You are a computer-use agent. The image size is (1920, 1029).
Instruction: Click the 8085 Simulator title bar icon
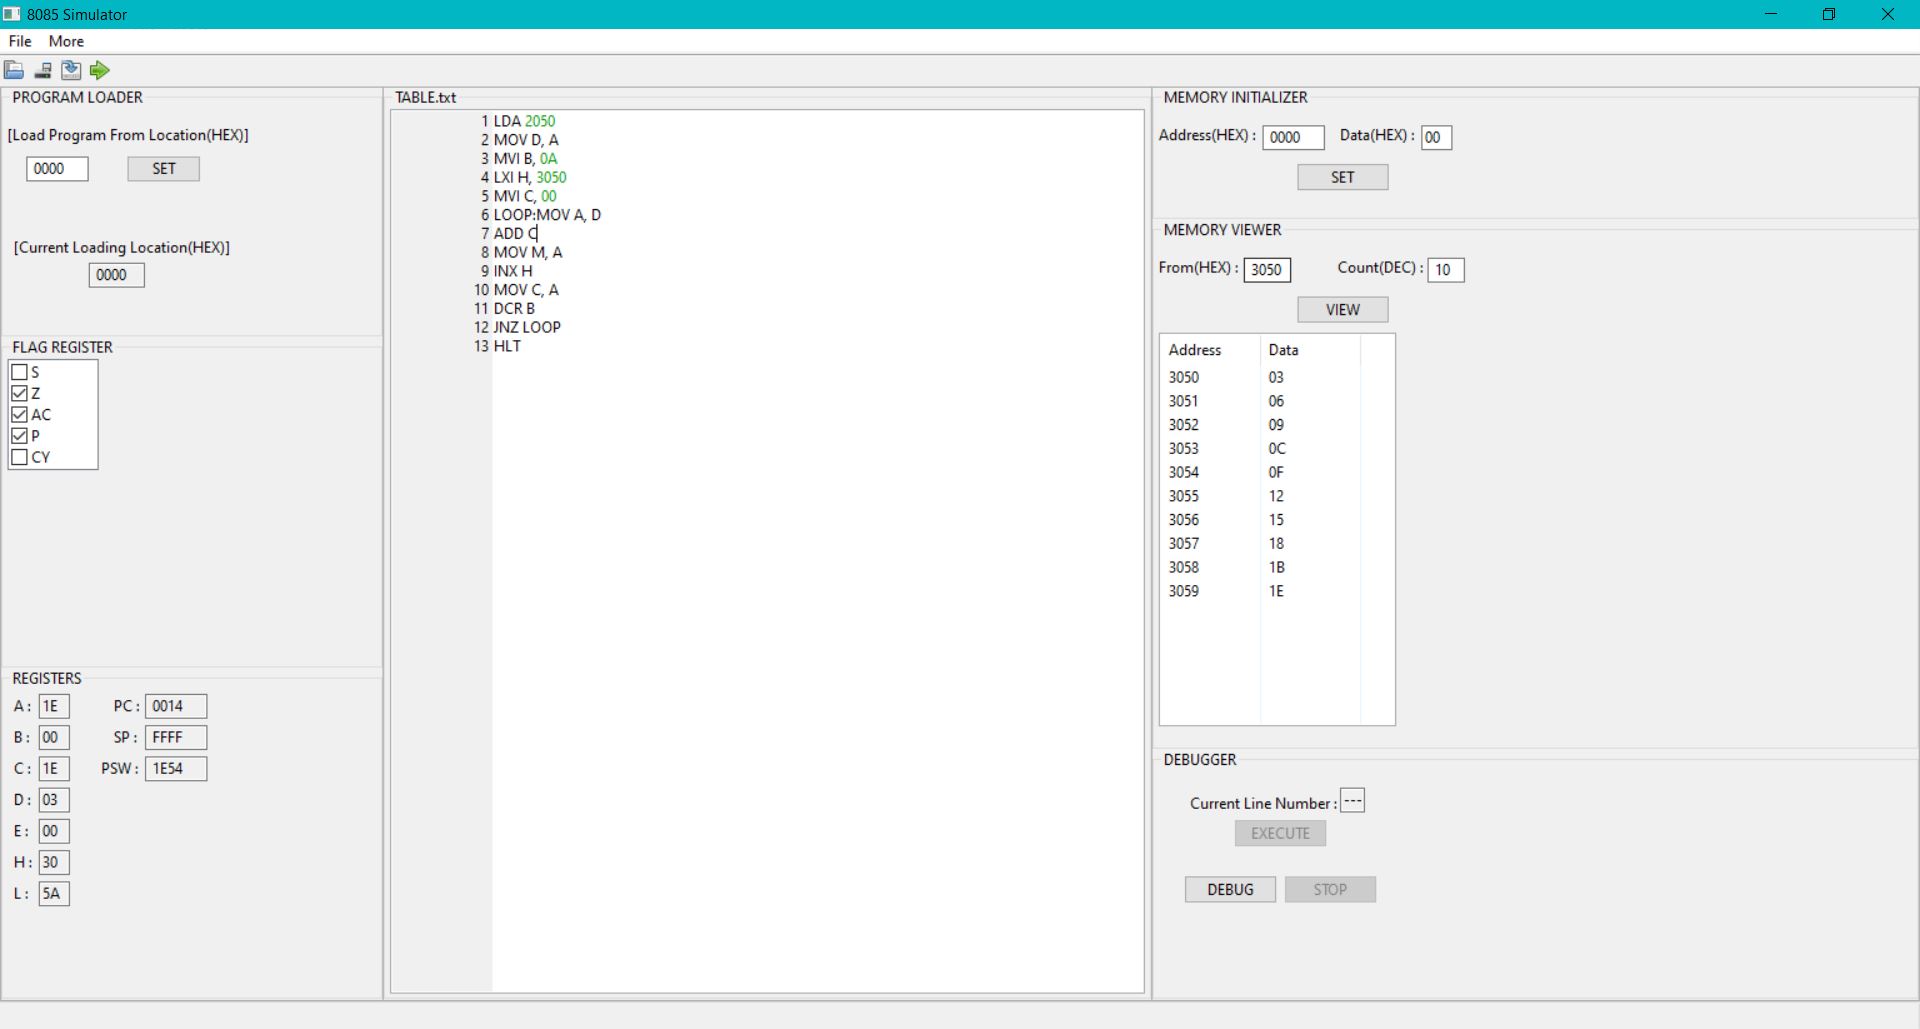(12, 14)
